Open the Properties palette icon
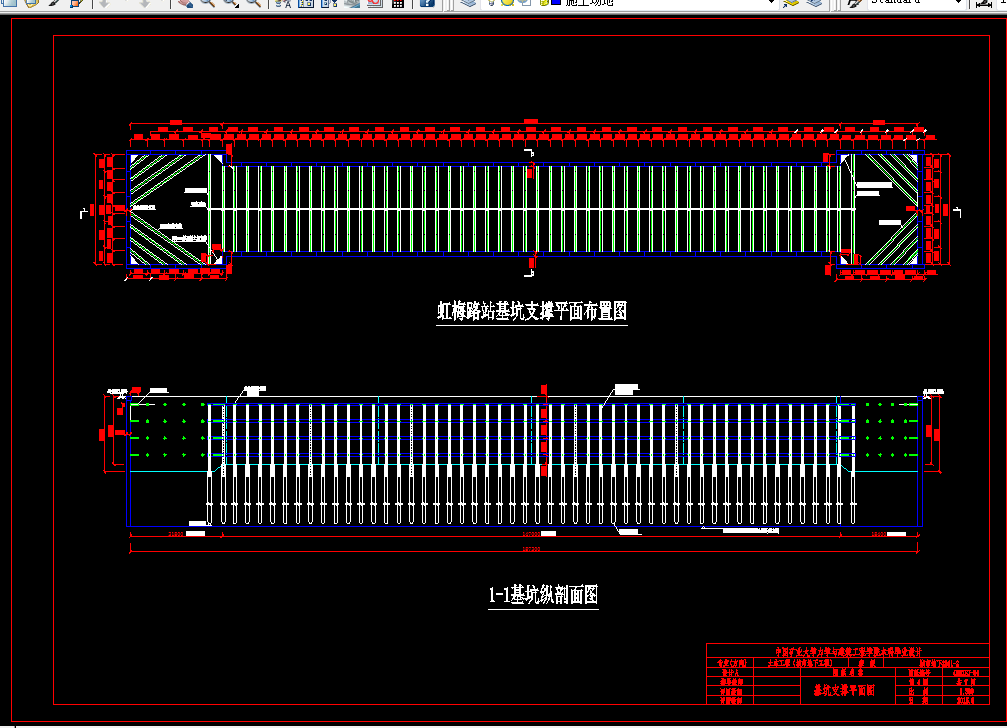The height and width of the screenshot is (728, 1007). point(283,3)
